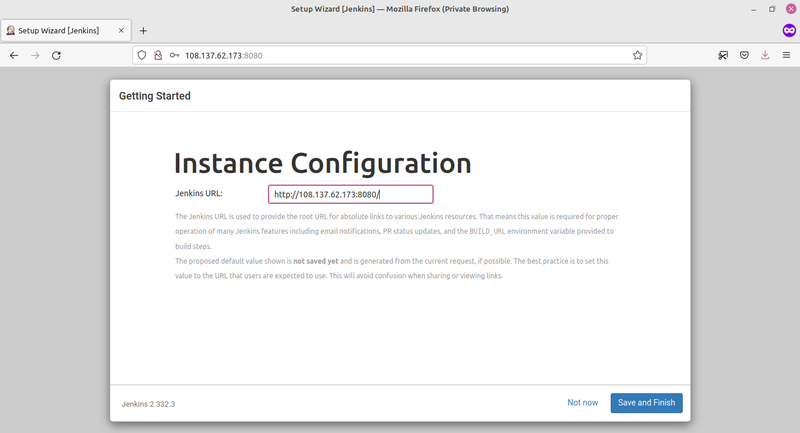Click the Jenkins favicon on the tab
This screenshot has height=433, width=800.
10,31
